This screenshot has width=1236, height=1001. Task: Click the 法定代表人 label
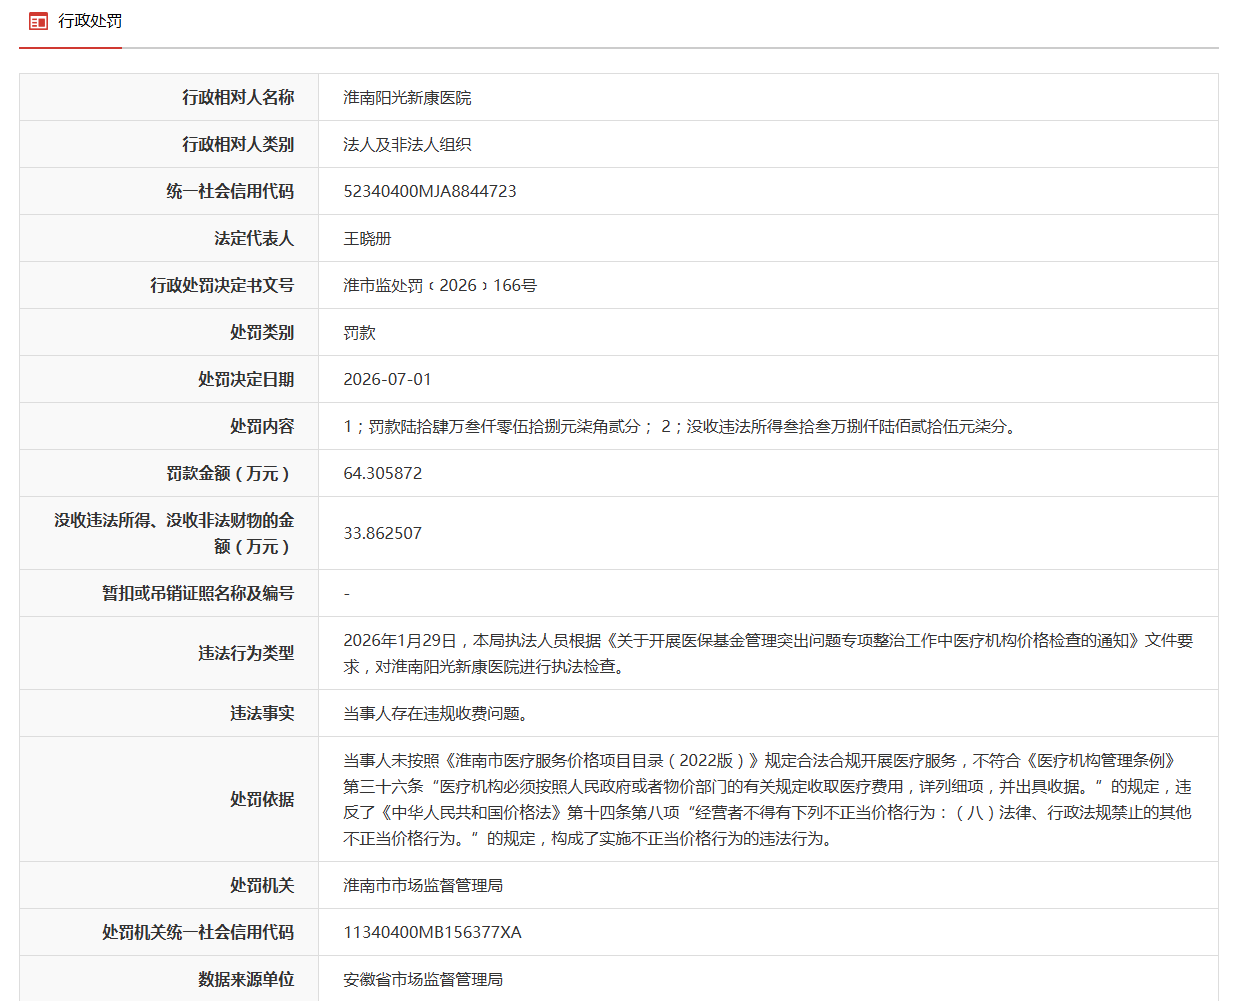(x=254, y=238)
